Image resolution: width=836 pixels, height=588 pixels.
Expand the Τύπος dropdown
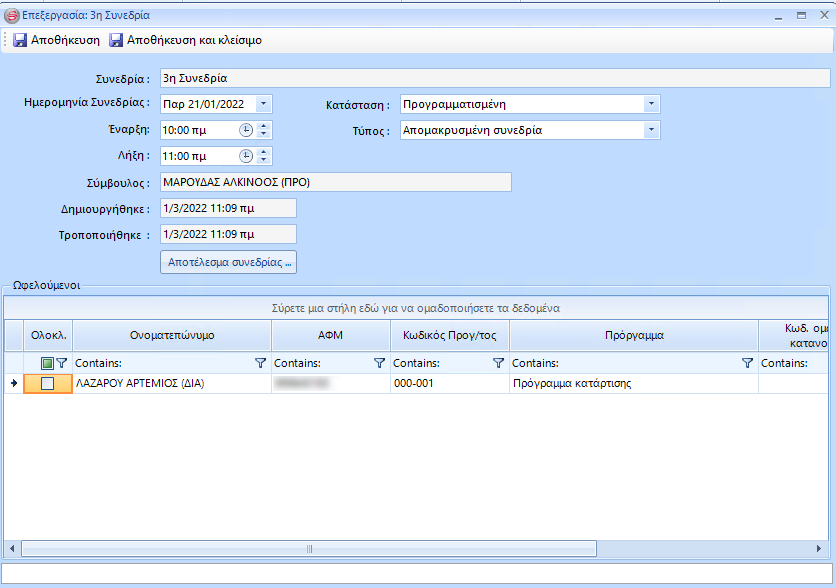click(651, 130)
